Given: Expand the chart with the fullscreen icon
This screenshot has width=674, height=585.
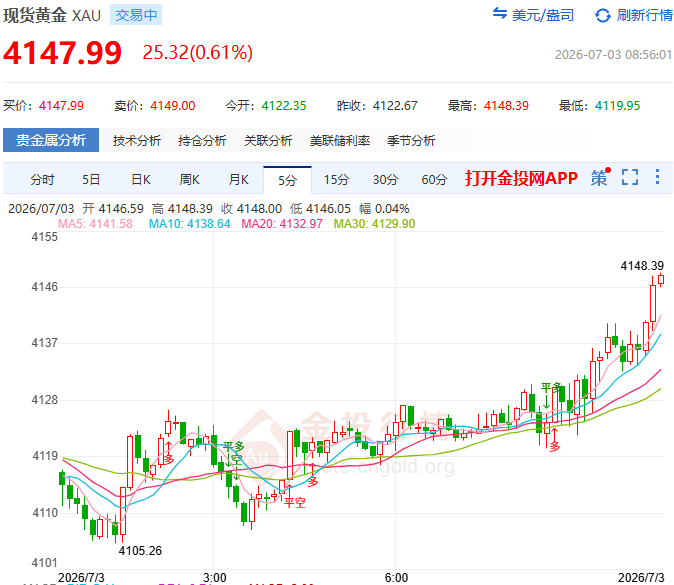Looking at the screenshot, I should point(630,177).
